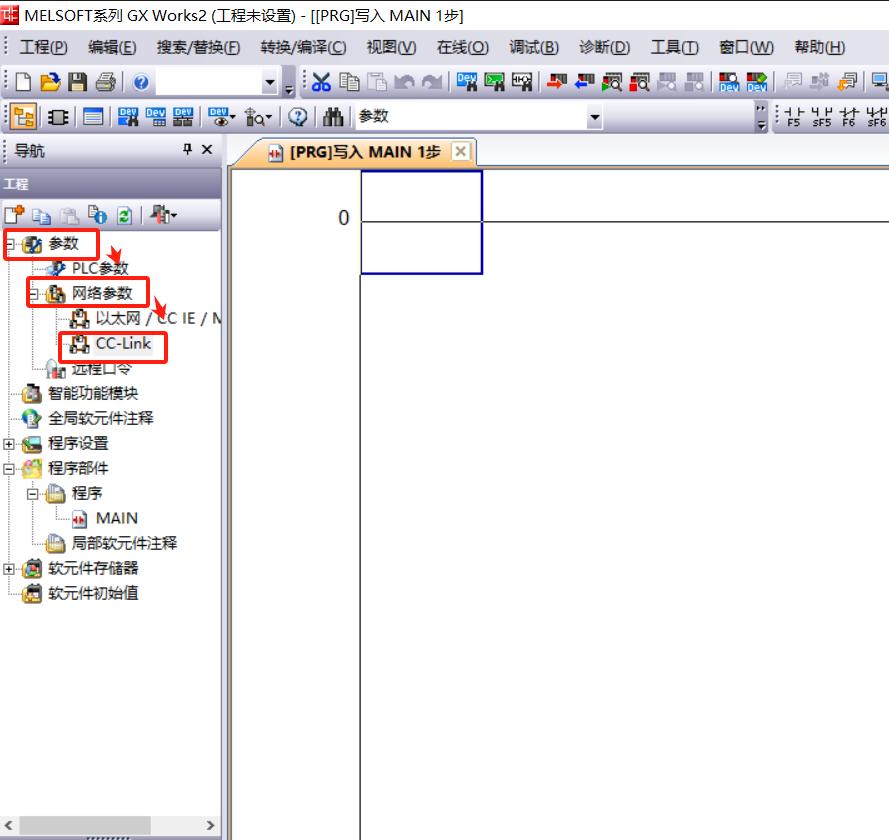
Task: Click the 工程 panel header
Action: [111, 184]
